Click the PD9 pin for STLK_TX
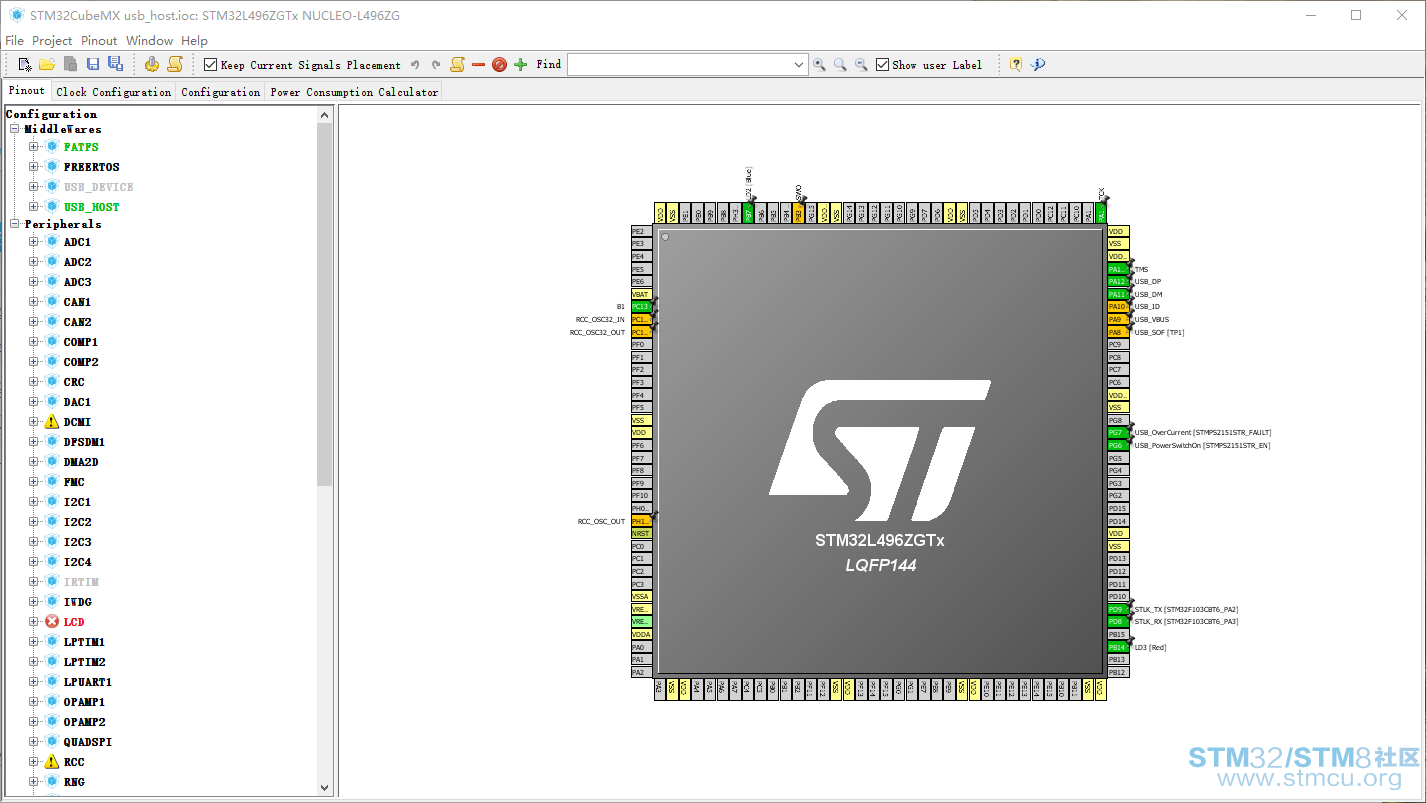This screenshot has height=803, width=1426. coord(1118,609)
